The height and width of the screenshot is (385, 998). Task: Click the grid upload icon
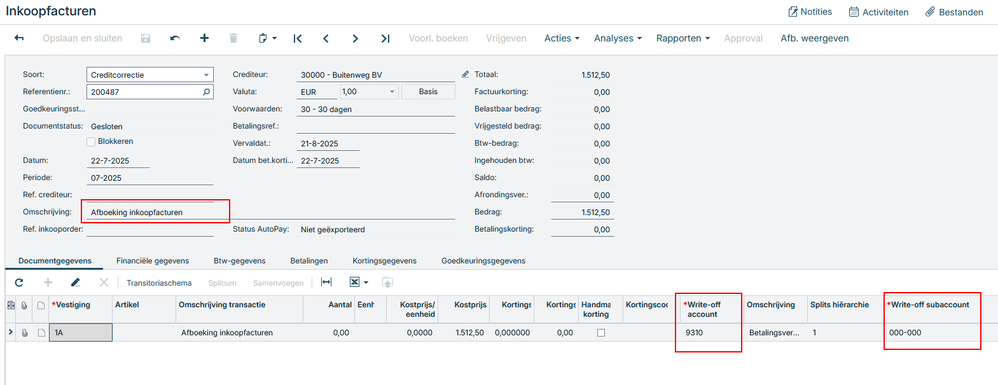(x=387, y=282)
